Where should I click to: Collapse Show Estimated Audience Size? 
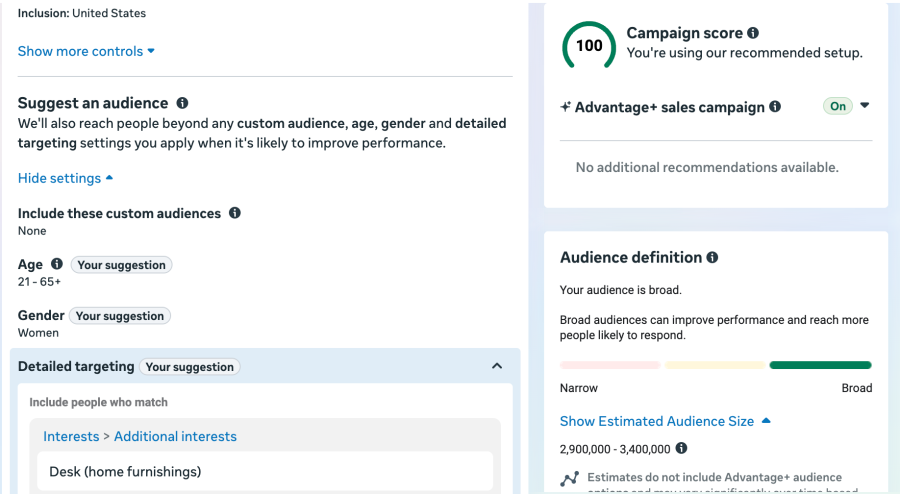pyautogui.click(x=665, y=421)
